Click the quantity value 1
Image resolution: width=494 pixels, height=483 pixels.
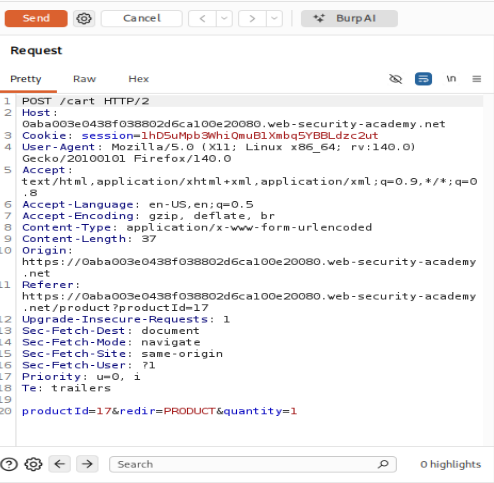click(293, 411)
